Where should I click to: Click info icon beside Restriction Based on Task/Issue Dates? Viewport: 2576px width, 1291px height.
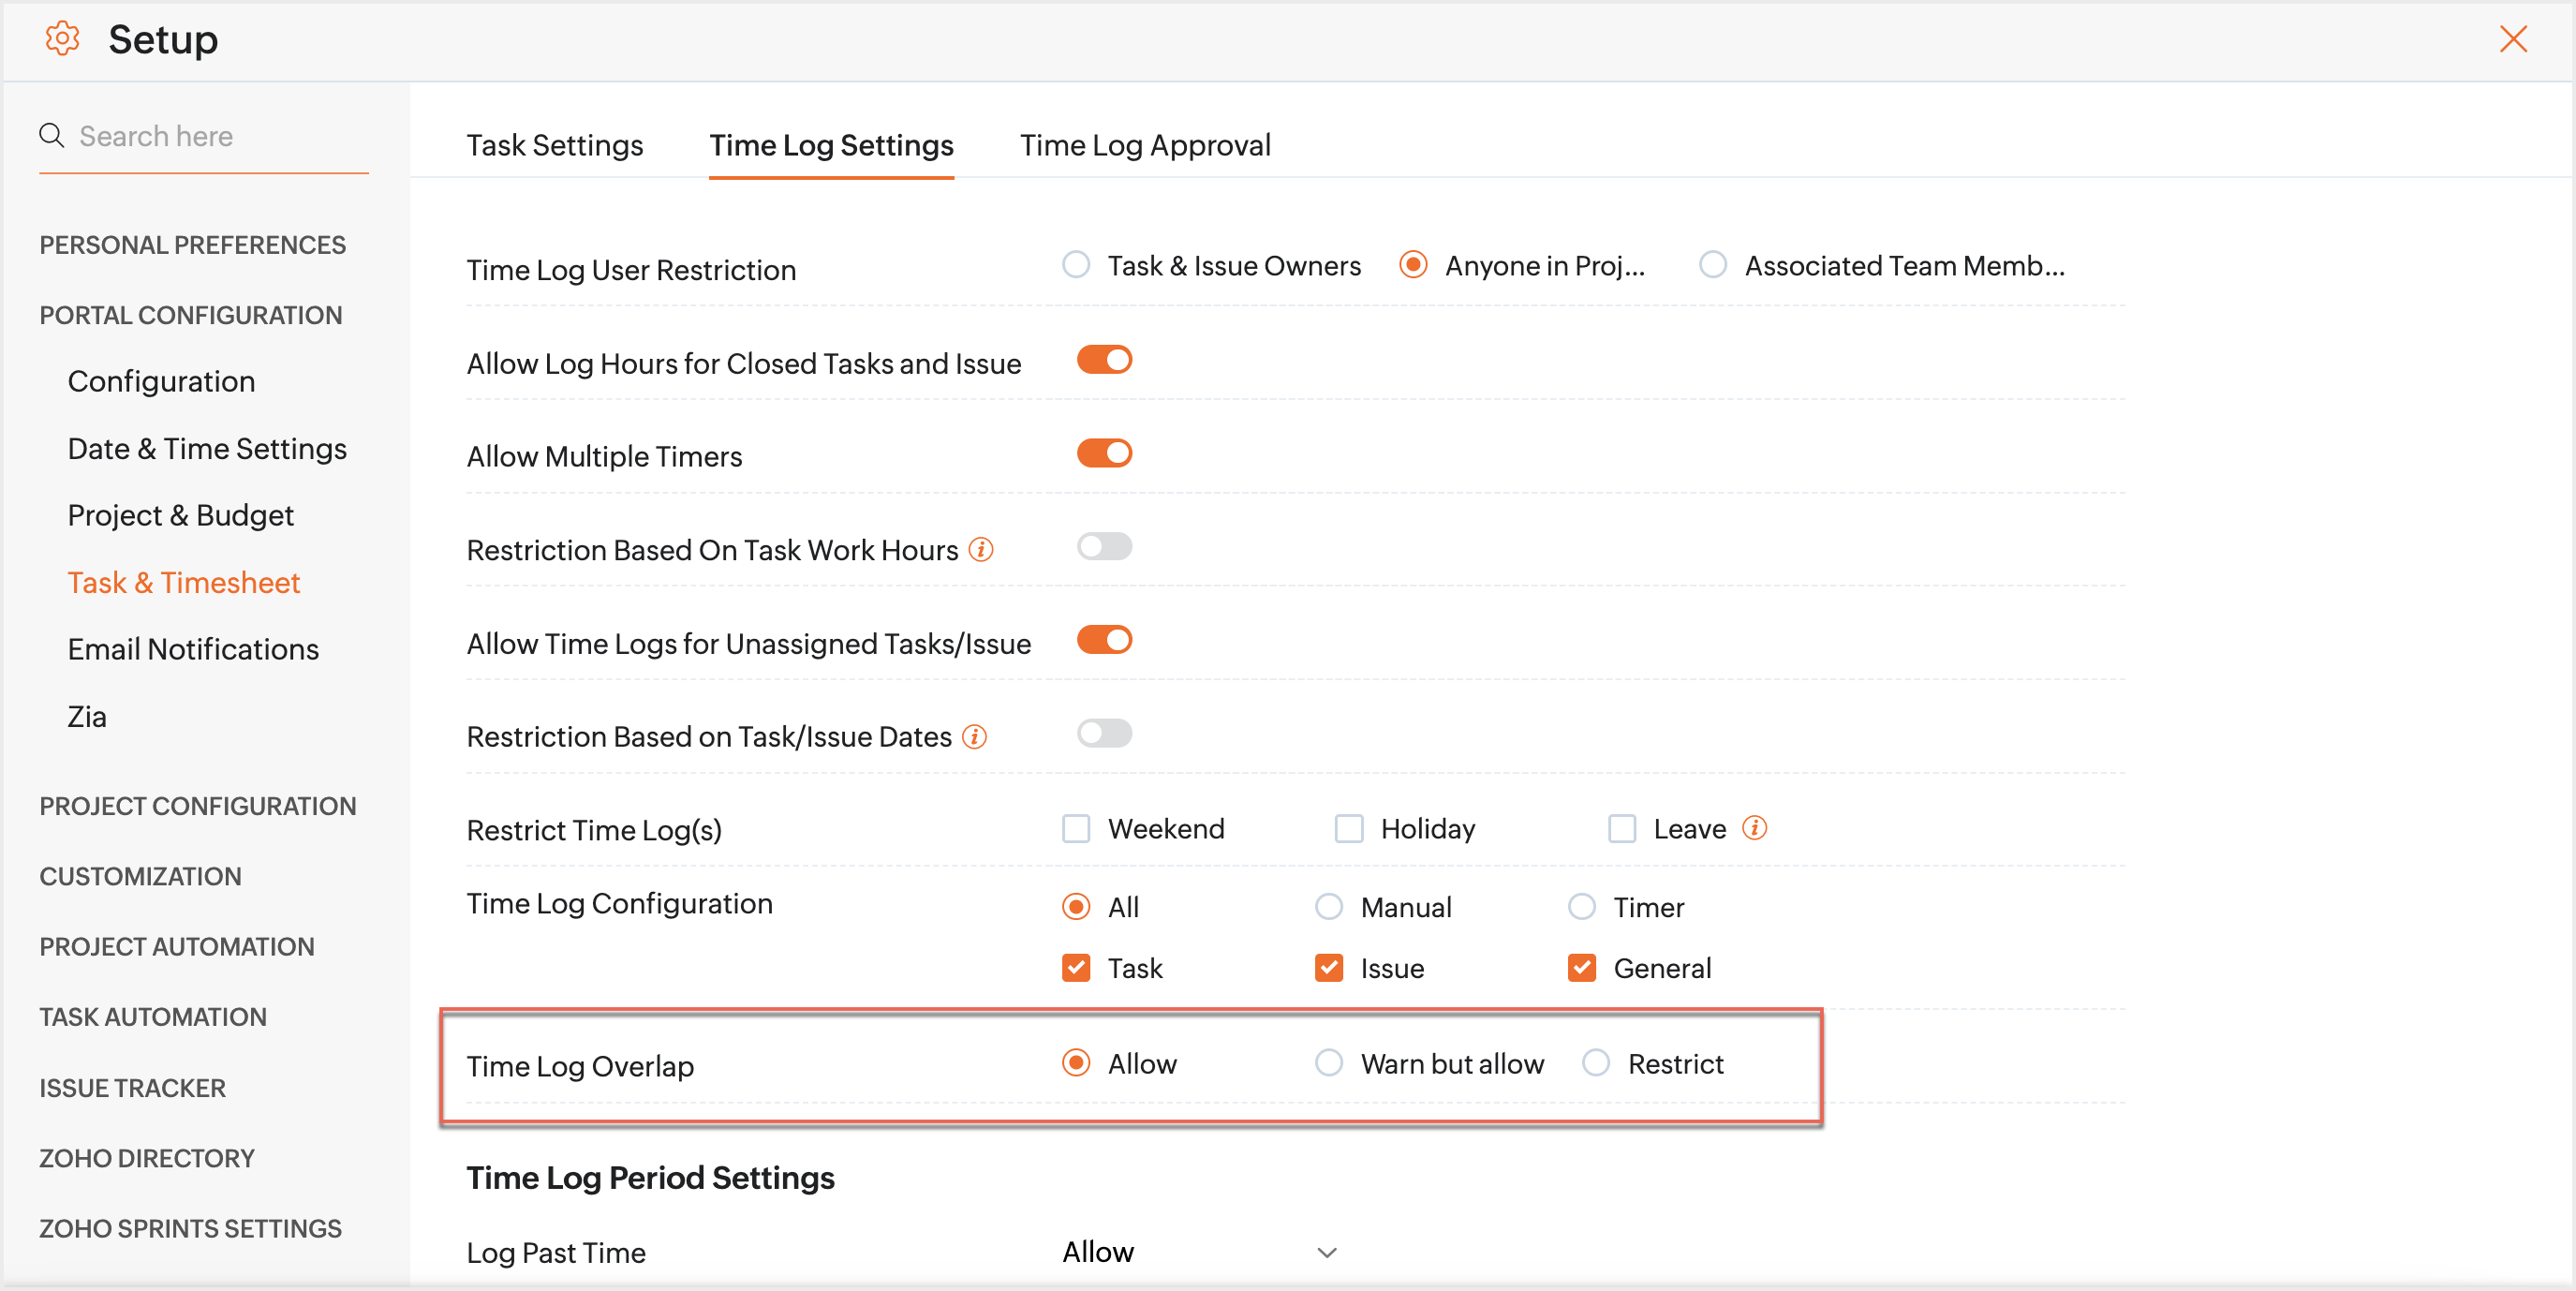975,736
